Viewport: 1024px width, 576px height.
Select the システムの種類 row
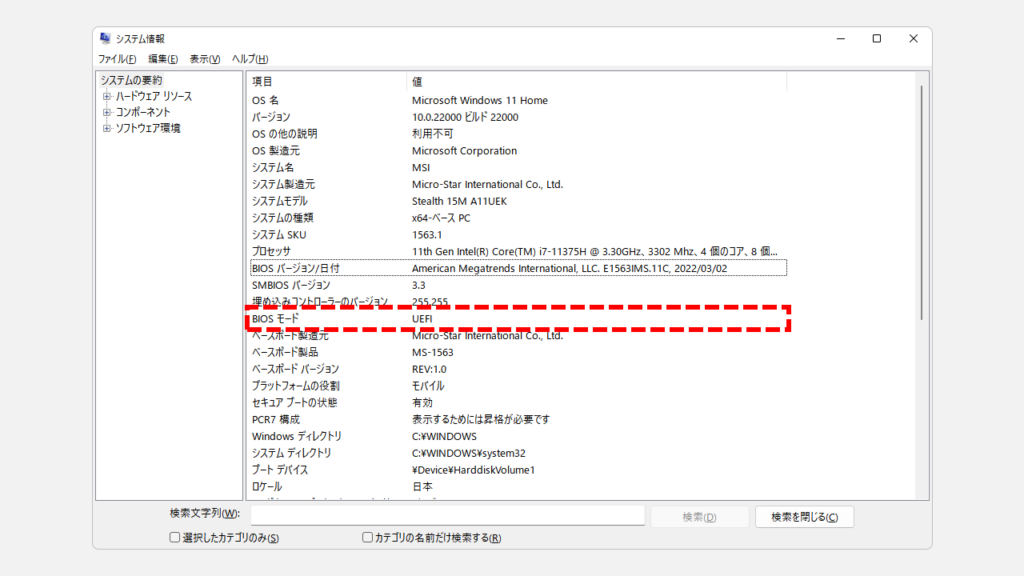click(519, 218)
